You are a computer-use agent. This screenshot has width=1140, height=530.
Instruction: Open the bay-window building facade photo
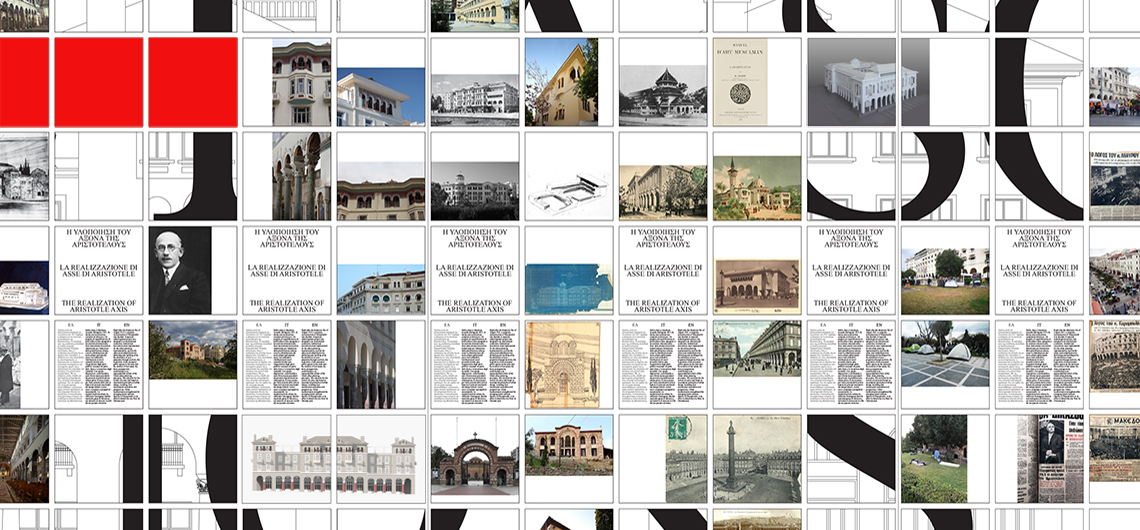[301, 82]
